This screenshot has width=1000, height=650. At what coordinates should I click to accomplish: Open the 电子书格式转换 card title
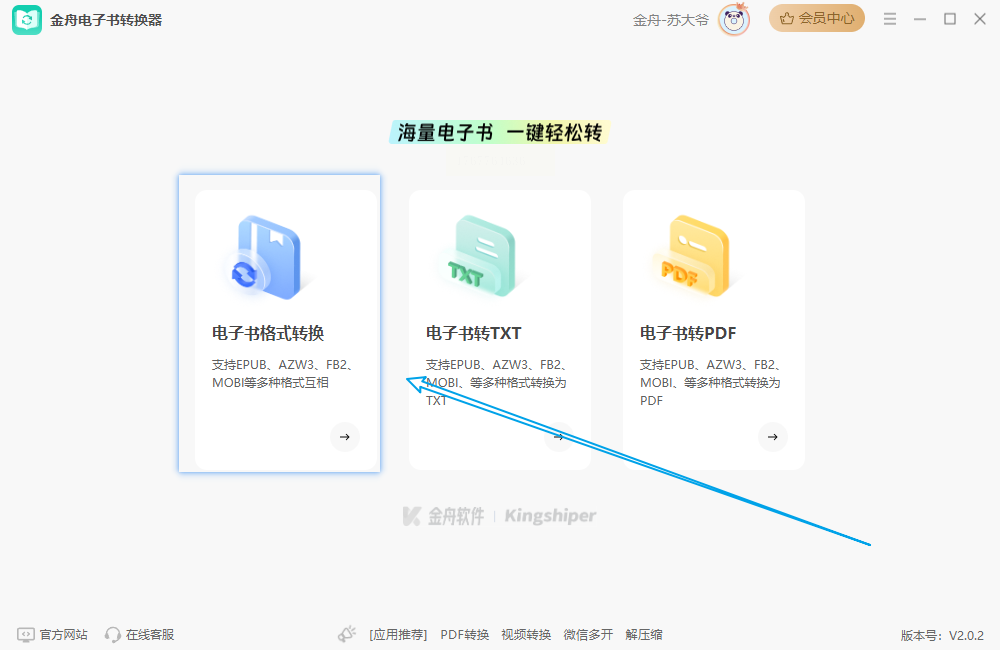click(268, 333)
